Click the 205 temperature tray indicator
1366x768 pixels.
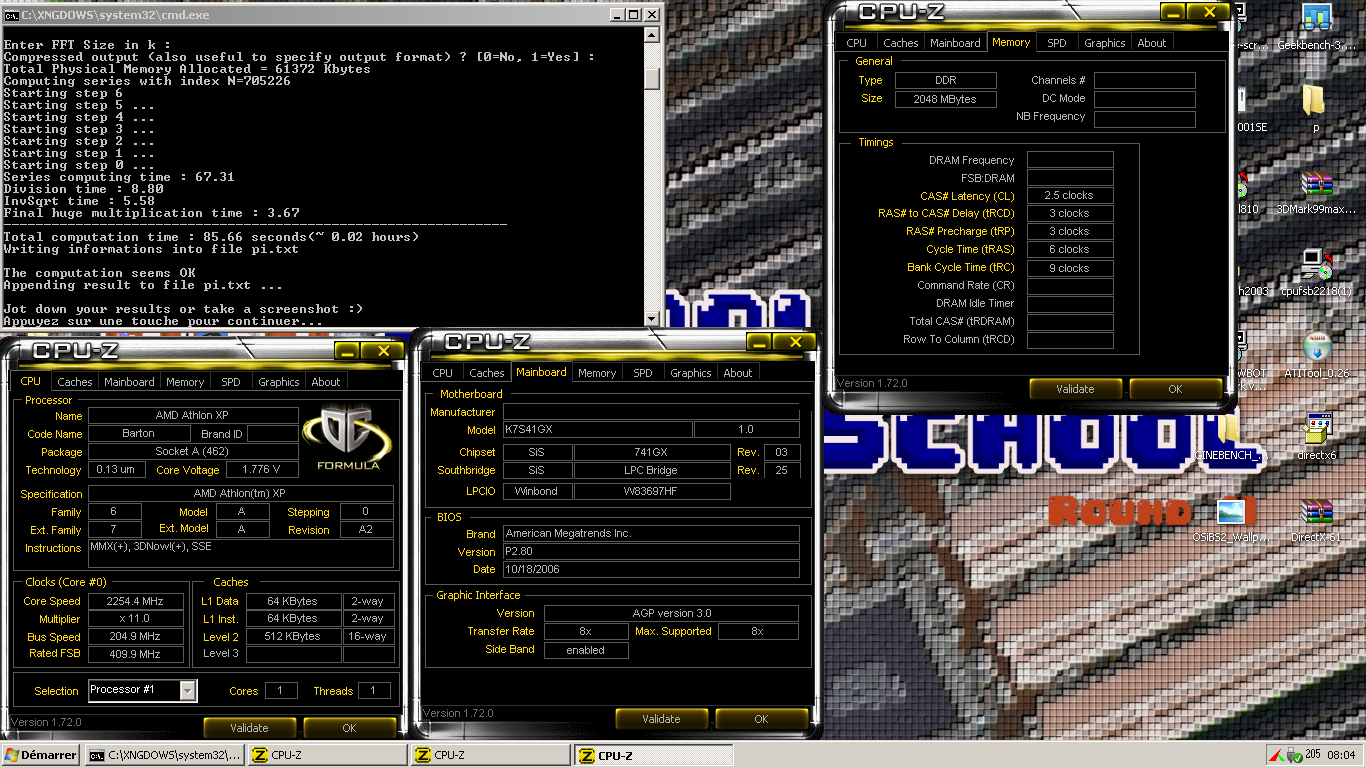pyautogui.click(x=1312, y=755)
